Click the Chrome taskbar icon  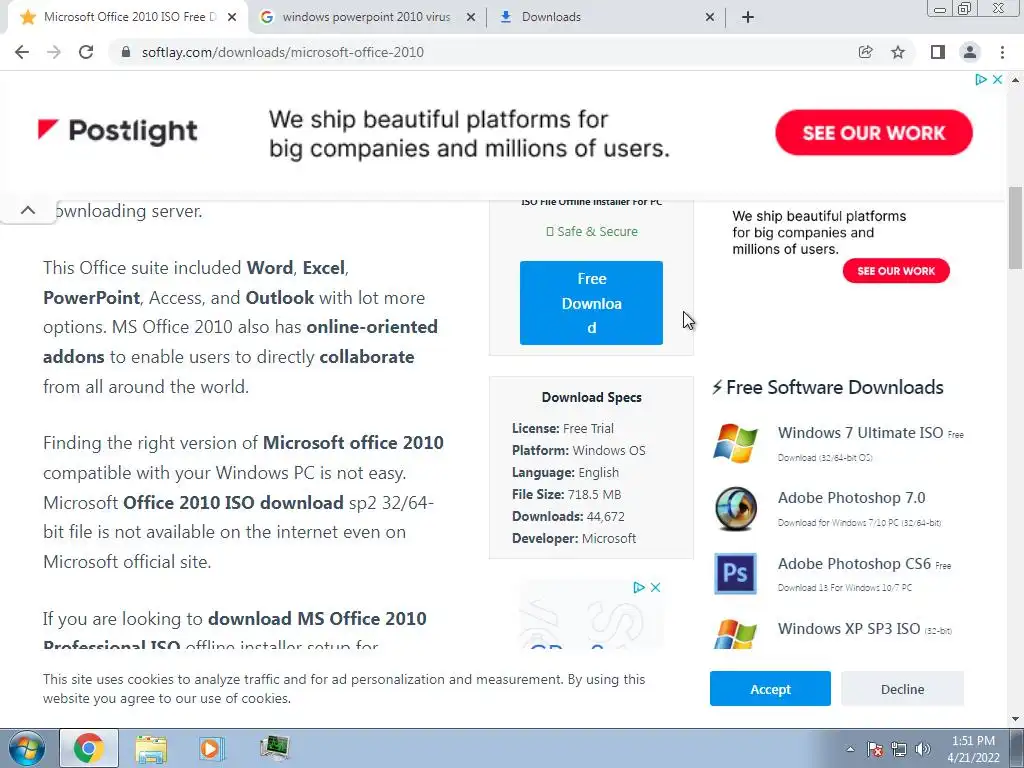click(x=89, y=748)
